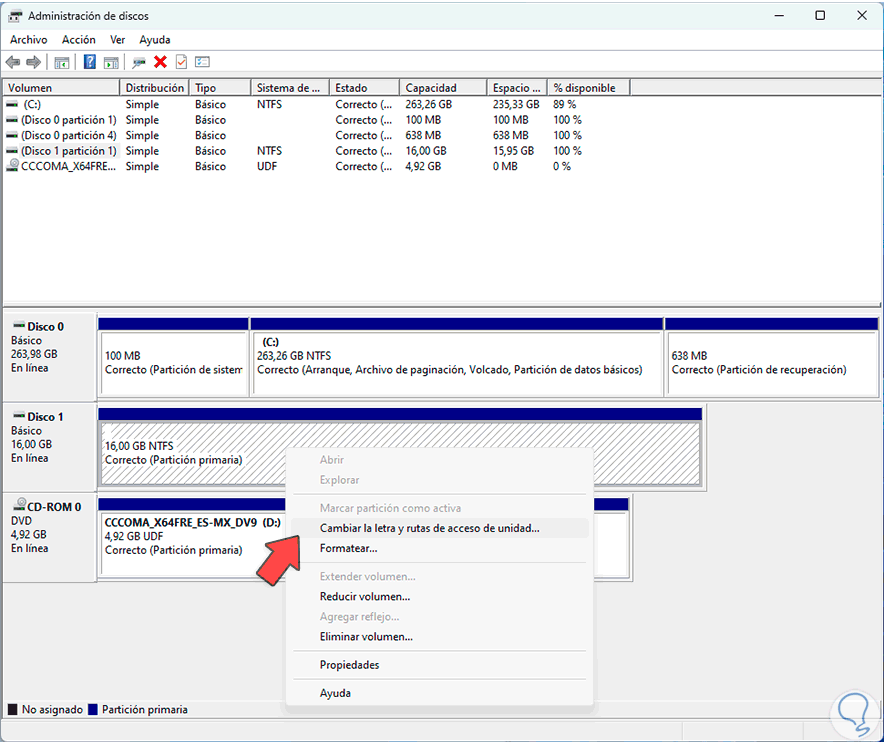Click the red X delete icon
The width and height of the screenshot is (884, 744).
point(161,62)
